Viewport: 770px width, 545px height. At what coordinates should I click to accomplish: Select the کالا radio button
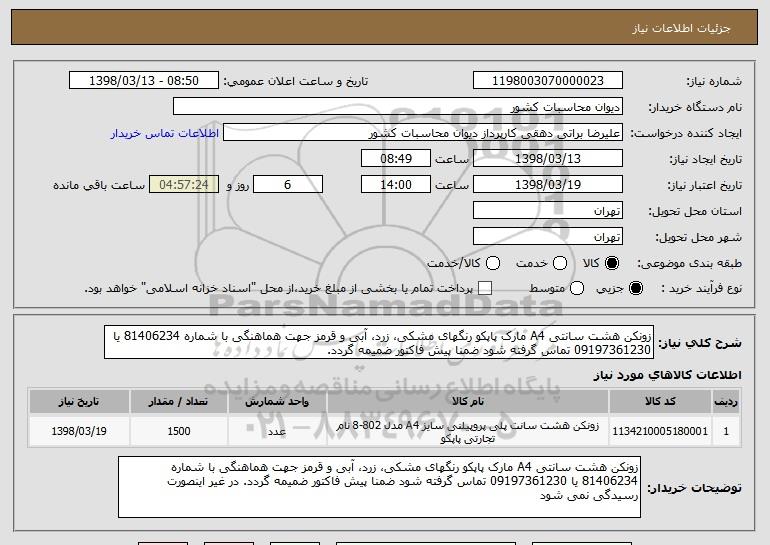click(x=612, y=264)
